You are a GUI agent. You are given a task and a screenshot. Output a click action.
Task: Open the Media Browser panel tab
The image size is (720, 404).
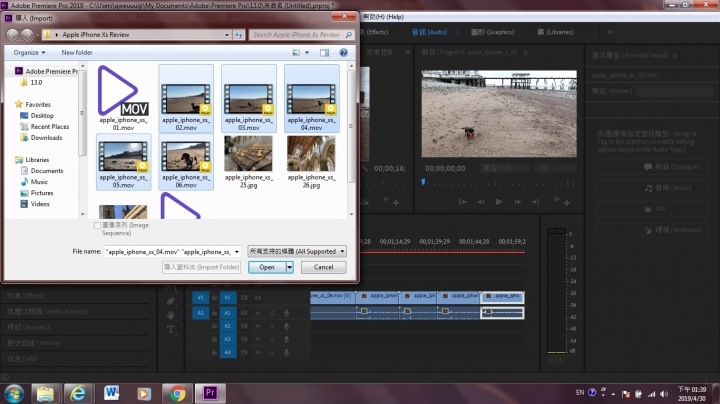click(48, 312)
